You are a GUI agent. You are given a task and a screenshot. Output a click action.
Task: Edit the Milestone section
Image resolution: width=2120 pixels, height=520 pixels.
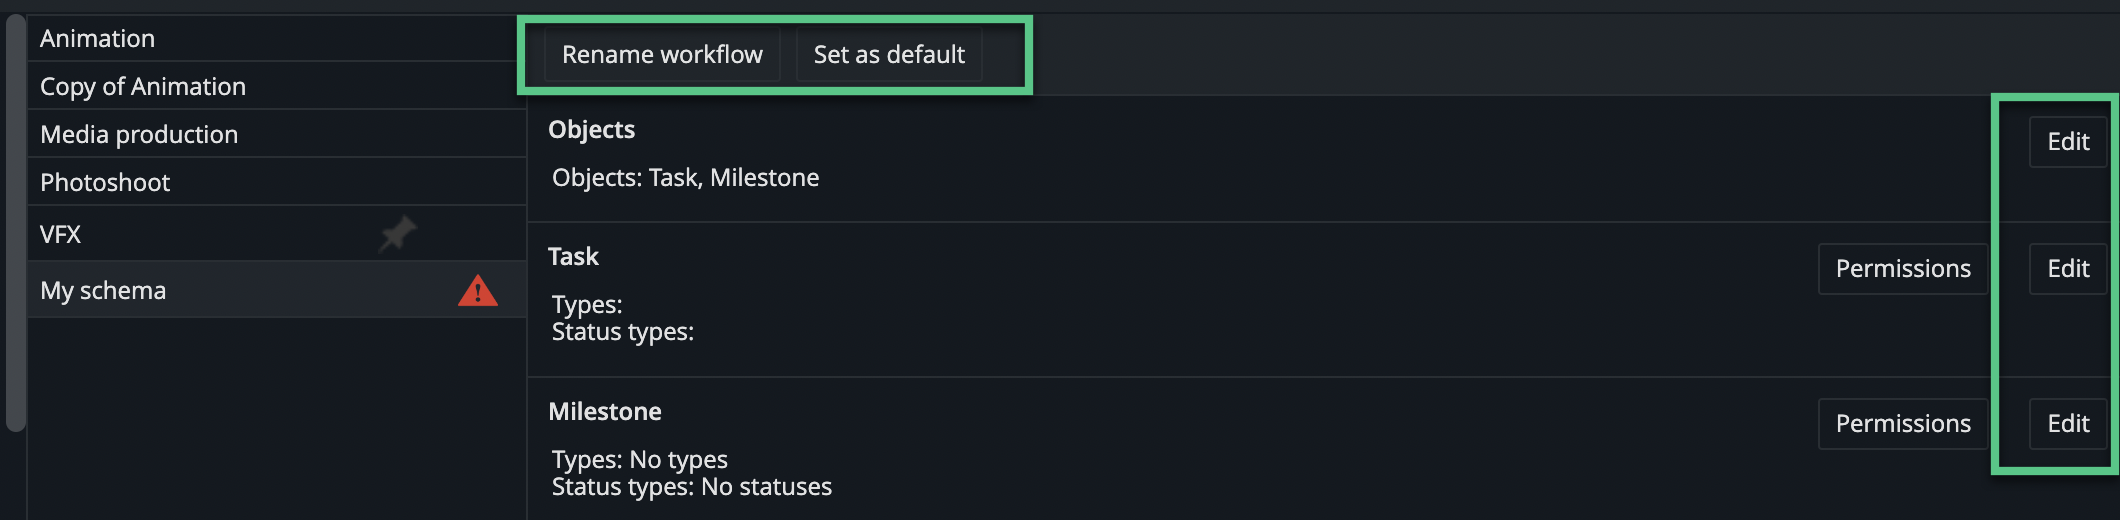point(2067,424)
